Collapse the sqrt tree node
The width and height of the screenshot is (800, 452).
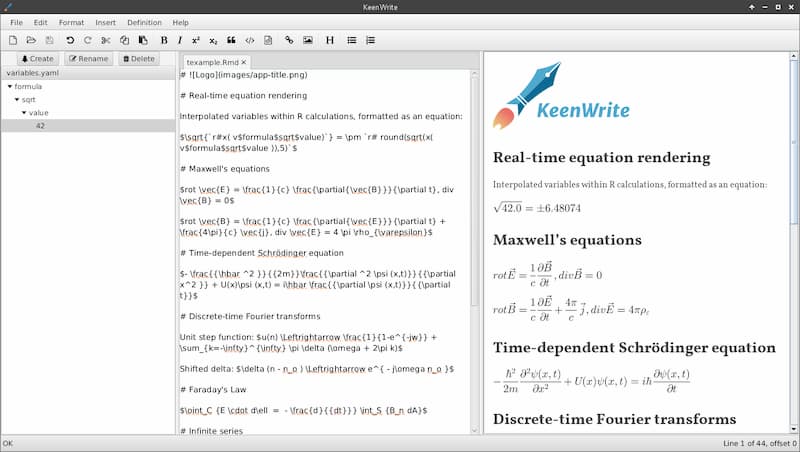(17, 99)
